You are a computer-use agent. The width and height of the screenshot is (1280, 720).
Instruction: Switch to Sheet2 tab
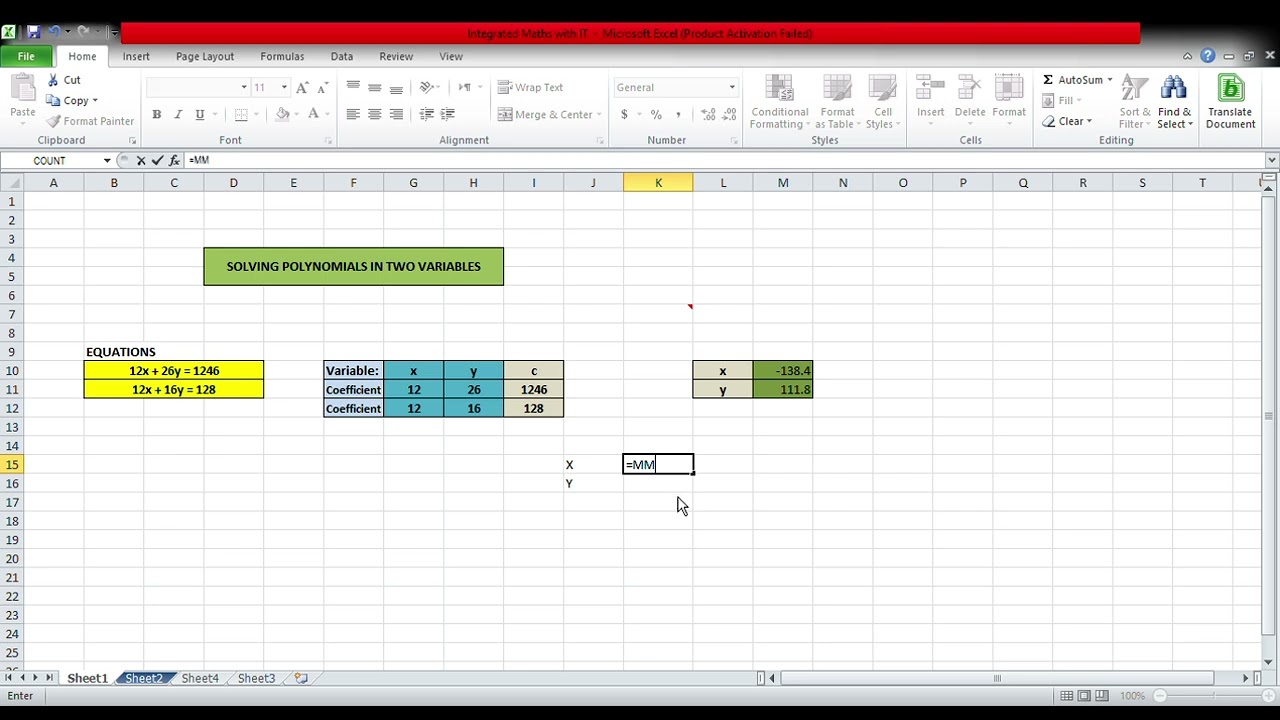(143, 678)
